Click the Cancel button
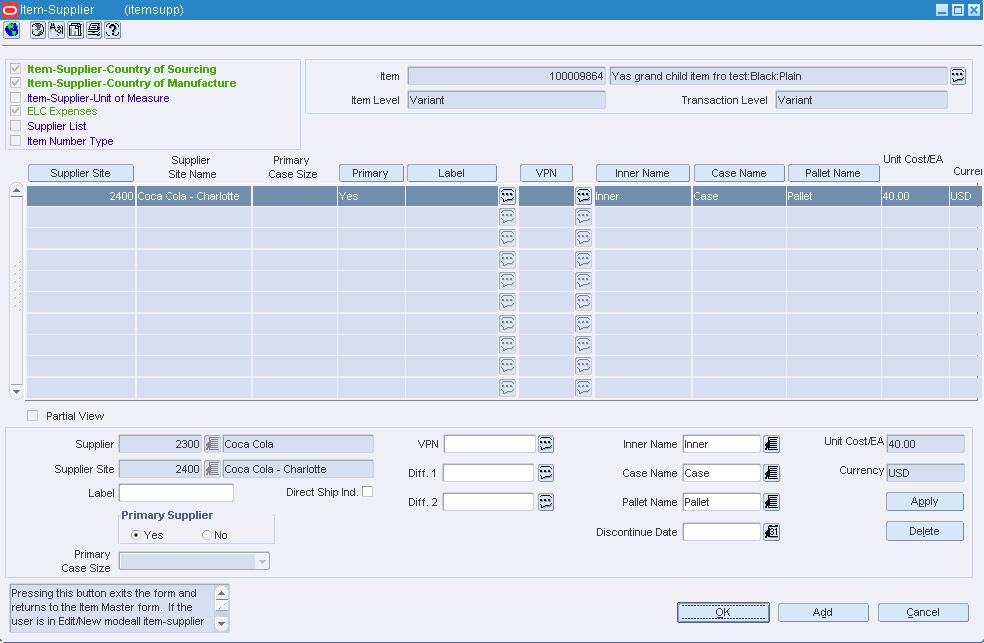Viewport: 984px width, 643px height. pos(922,612)
